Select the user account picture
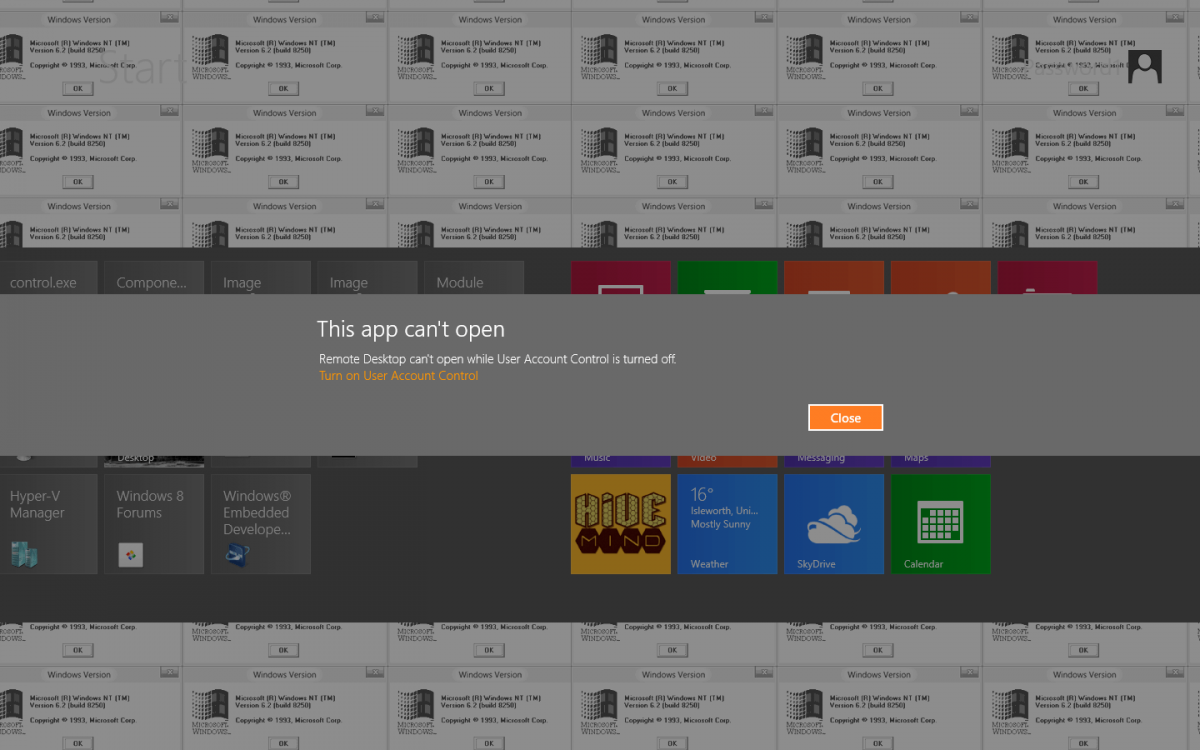The width and height of the screenshot is (1200, 750). click(1144, 67)
